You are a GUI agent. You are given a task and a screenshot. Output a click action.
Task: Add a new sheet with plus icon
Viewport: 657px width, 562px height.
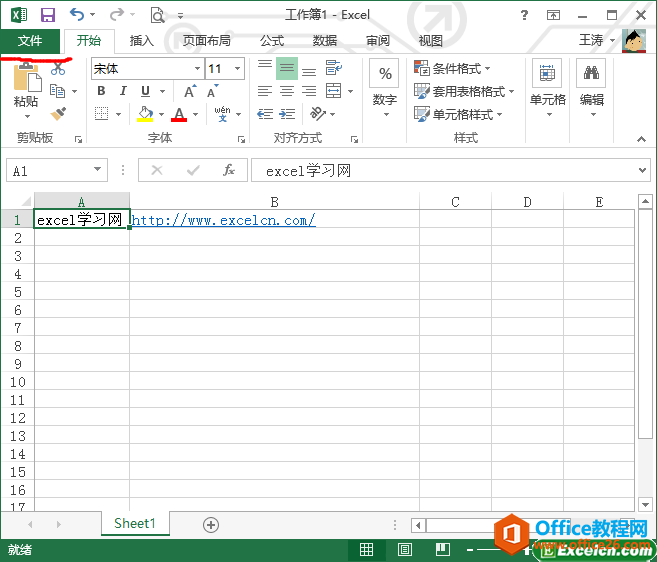pos(211,524)
